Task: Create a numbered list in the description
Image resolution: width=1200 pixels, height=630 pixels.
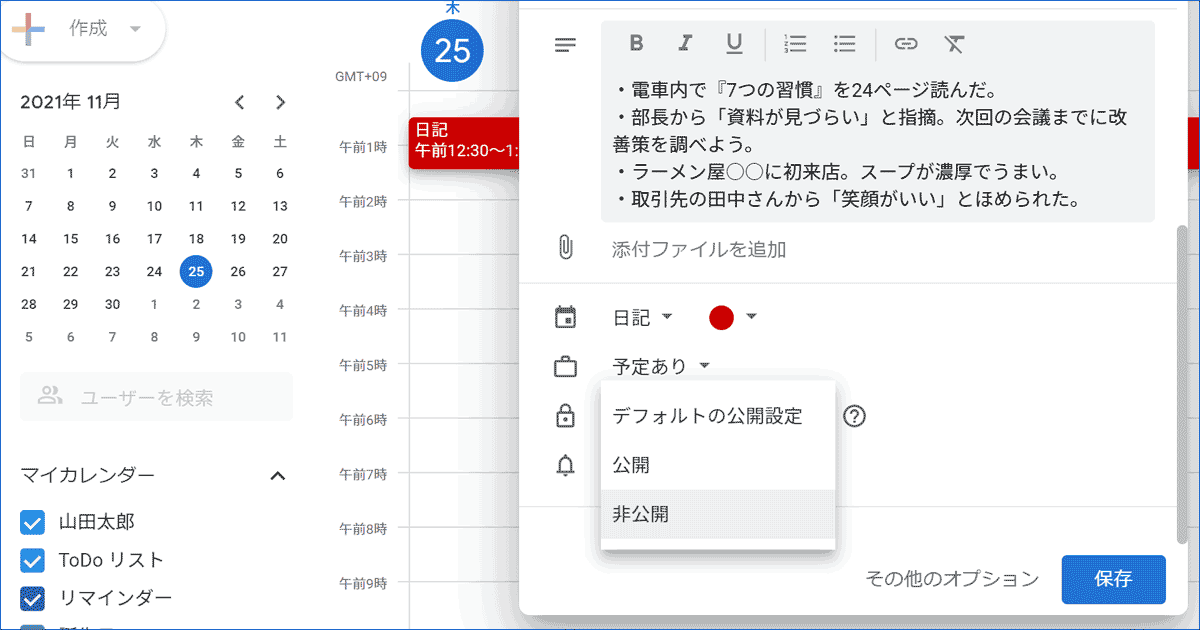Action: pos(795,44)
